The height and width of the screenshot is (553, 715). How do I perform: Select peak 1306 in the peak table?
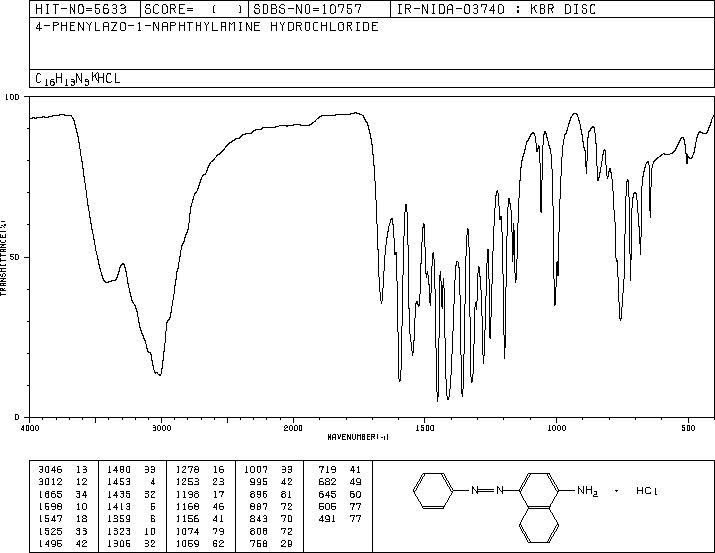click(x=131, y=544)
